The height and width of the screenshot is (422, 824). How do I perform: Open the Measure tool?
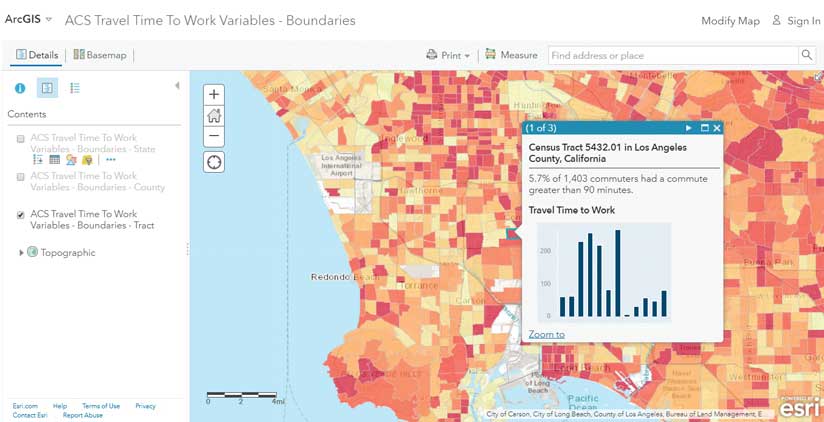pyautogui.click(x=511, y=55)
